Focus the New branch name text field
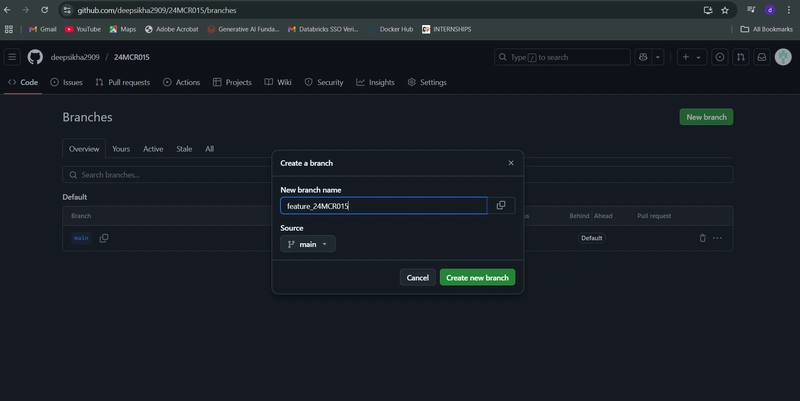Screen dimensions: 800x401 tap(384, 206)
